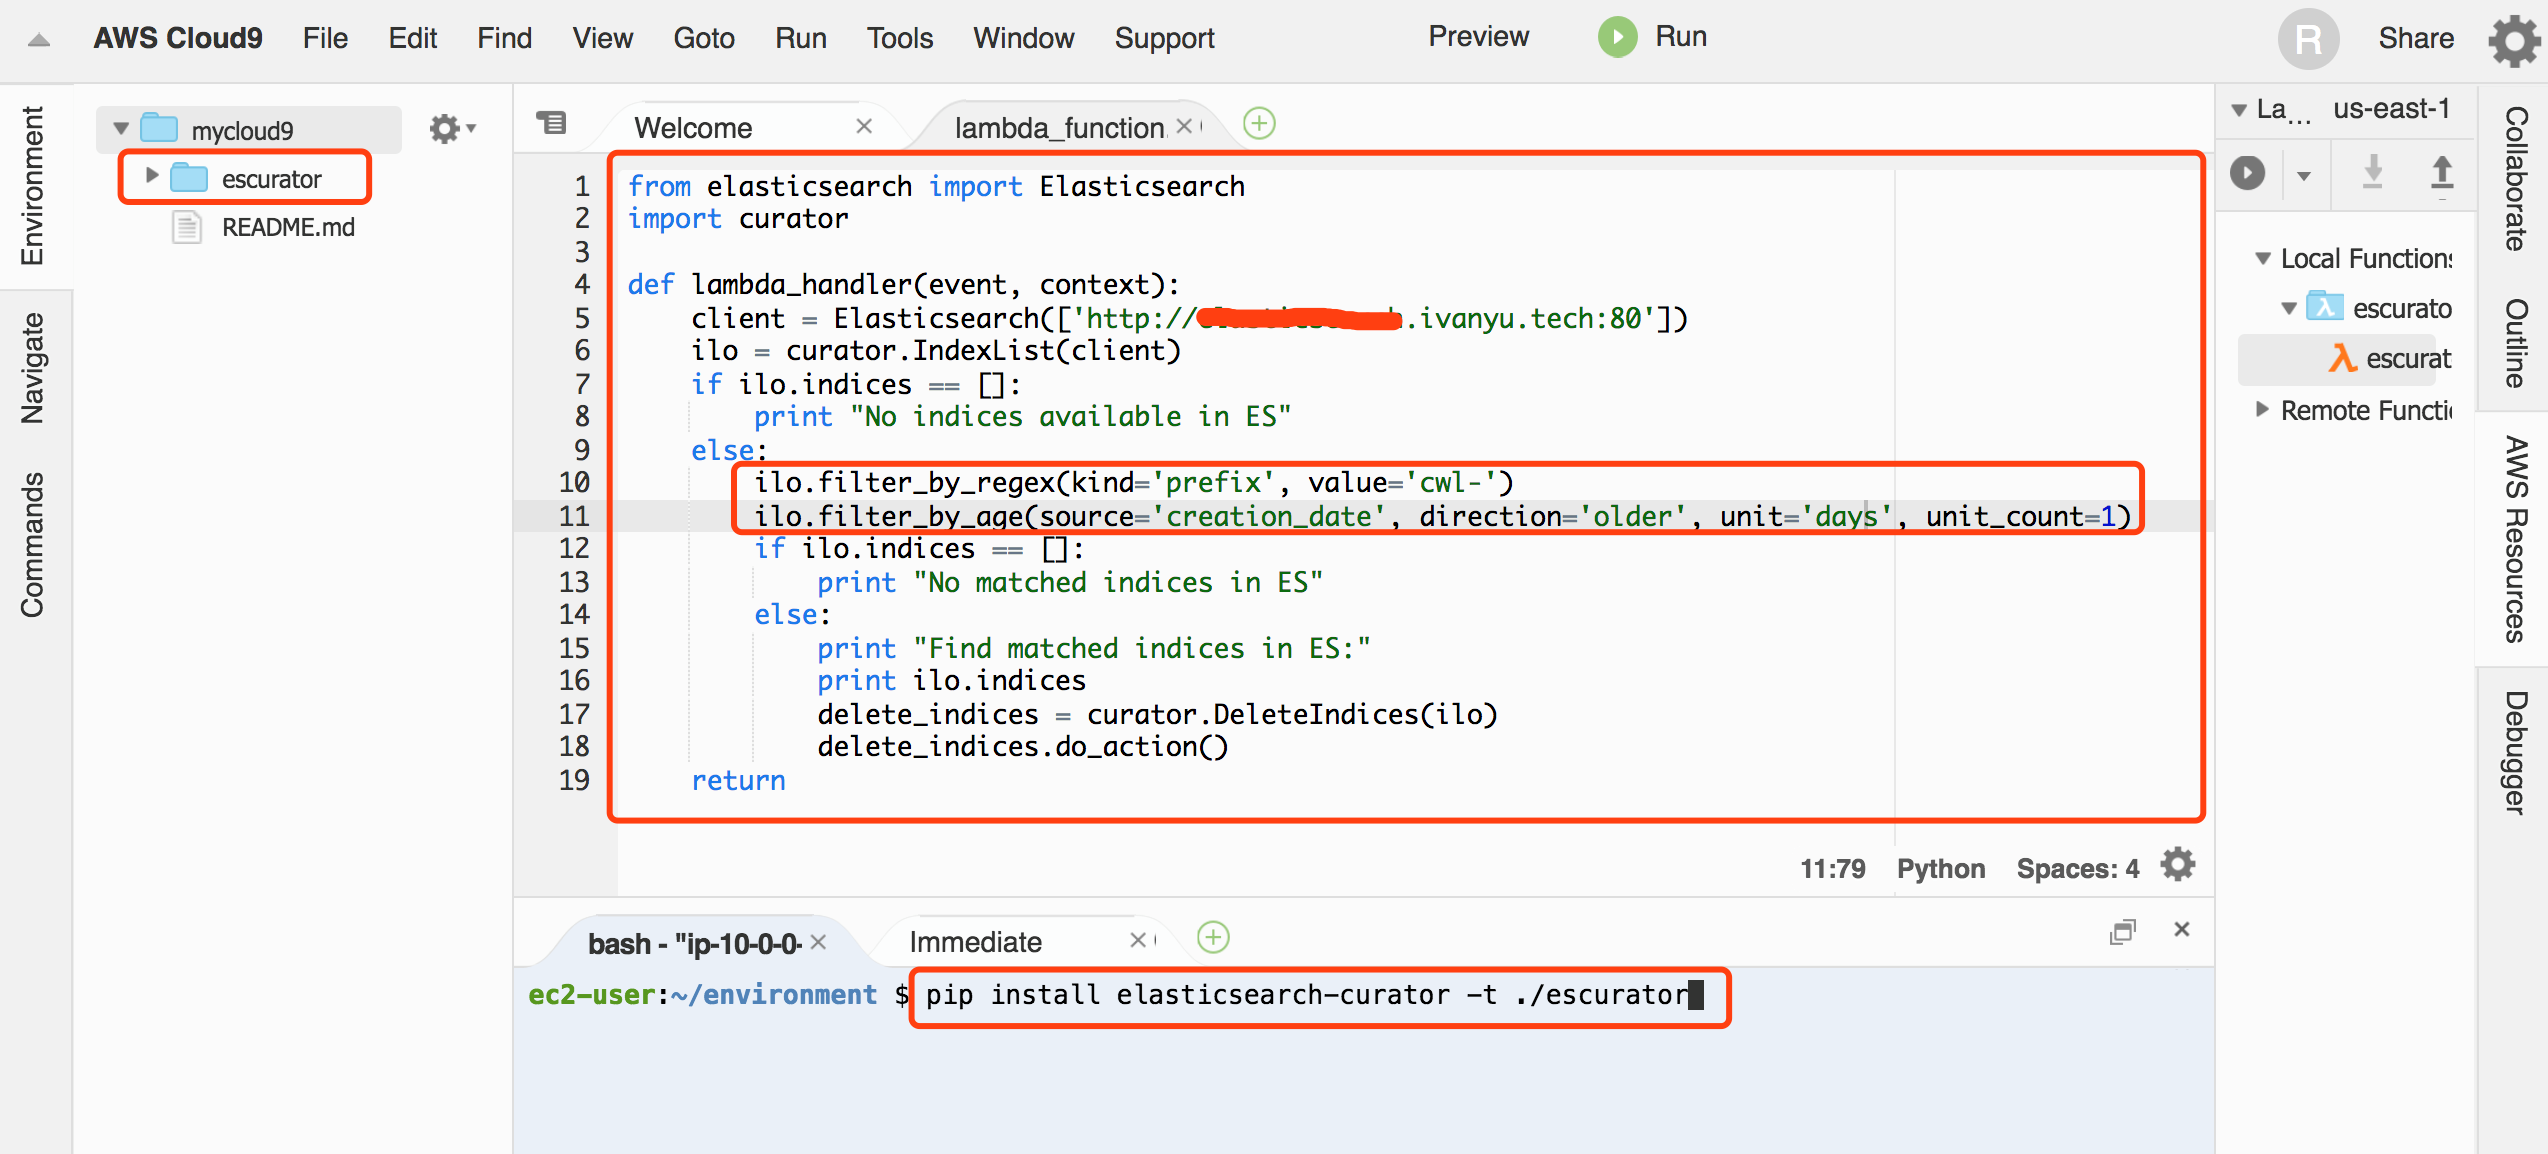This screenshot has height=1154, width=2548.
Task: Add a new editor tab with plus icon
Action: pyautogui.click(x=1259, y=124)
